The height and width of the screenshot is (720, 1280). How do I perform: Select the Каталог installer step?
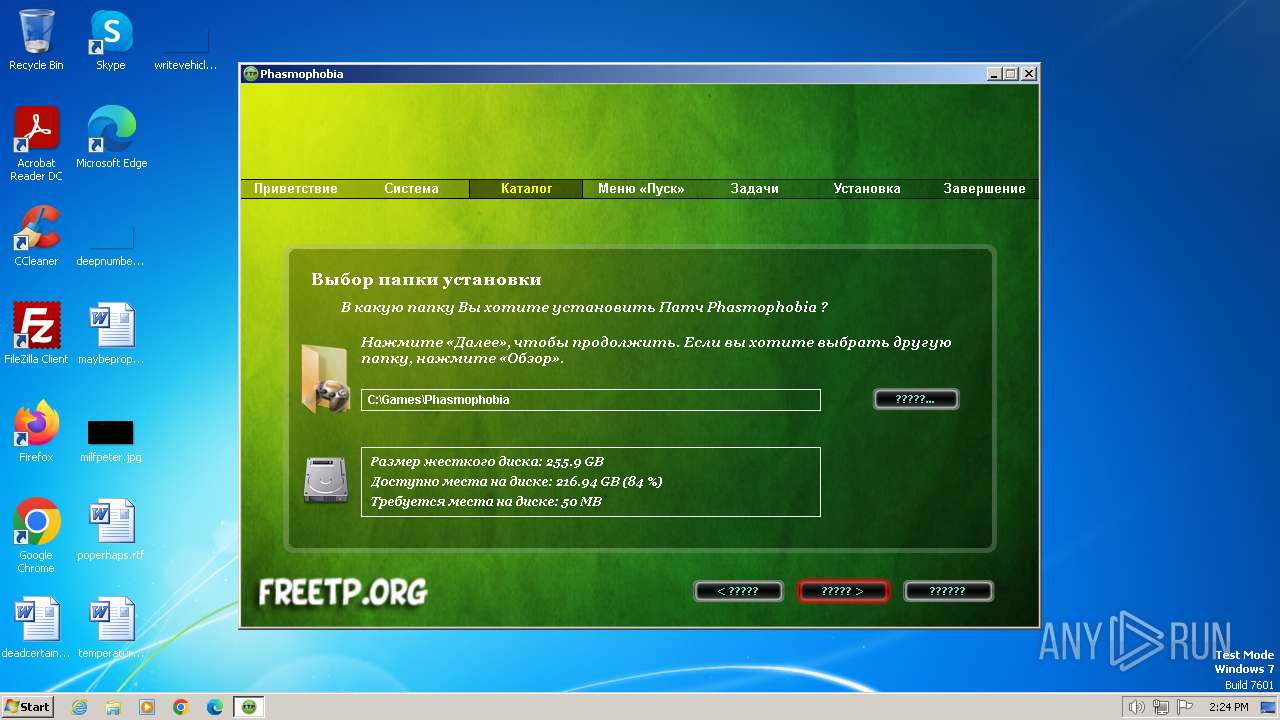(526, 188)
